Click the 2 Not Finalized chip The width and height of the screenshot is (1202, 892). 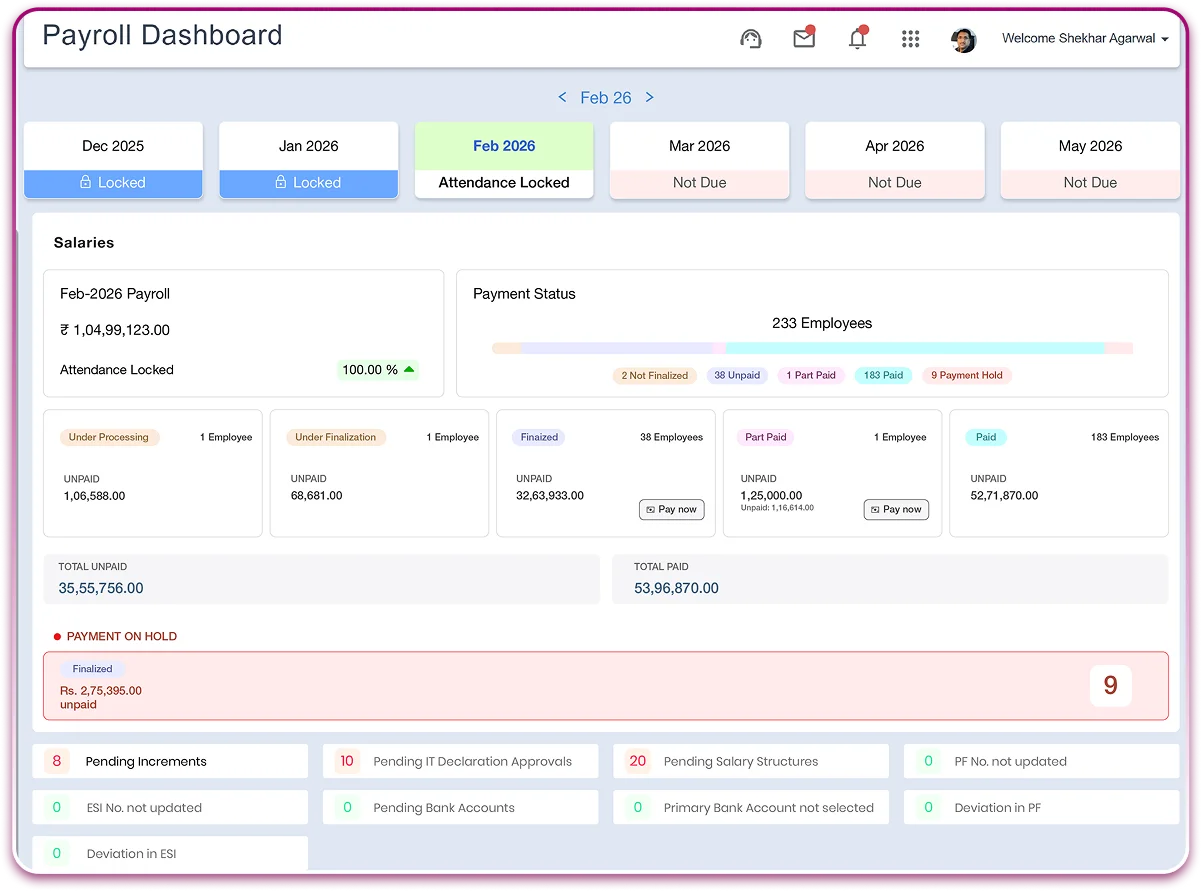pyautogui.click(x=655, y=376)
